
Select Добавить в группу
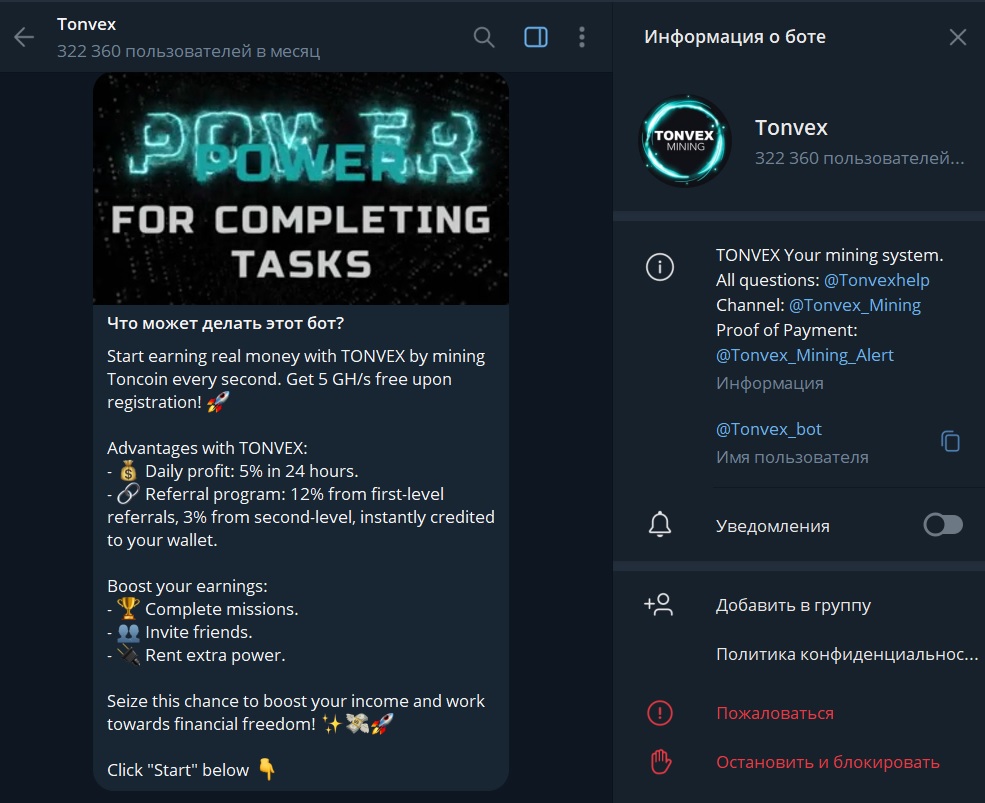793,605
